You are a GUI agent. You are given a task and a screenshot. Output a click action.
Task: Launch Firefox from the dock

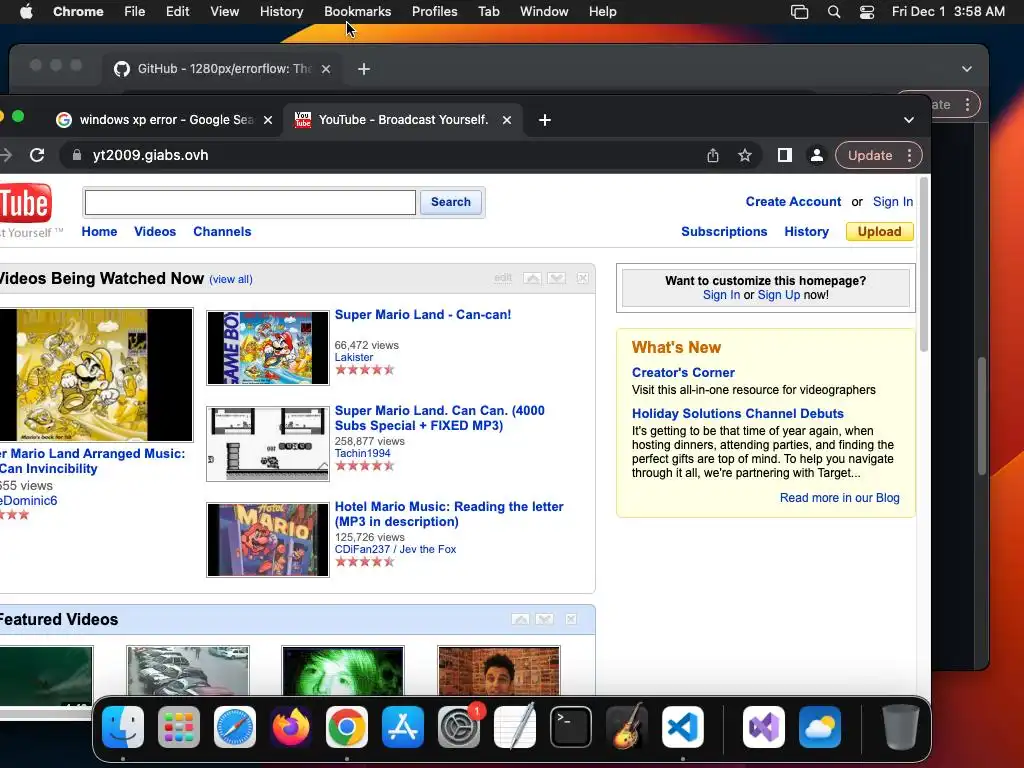291,727
